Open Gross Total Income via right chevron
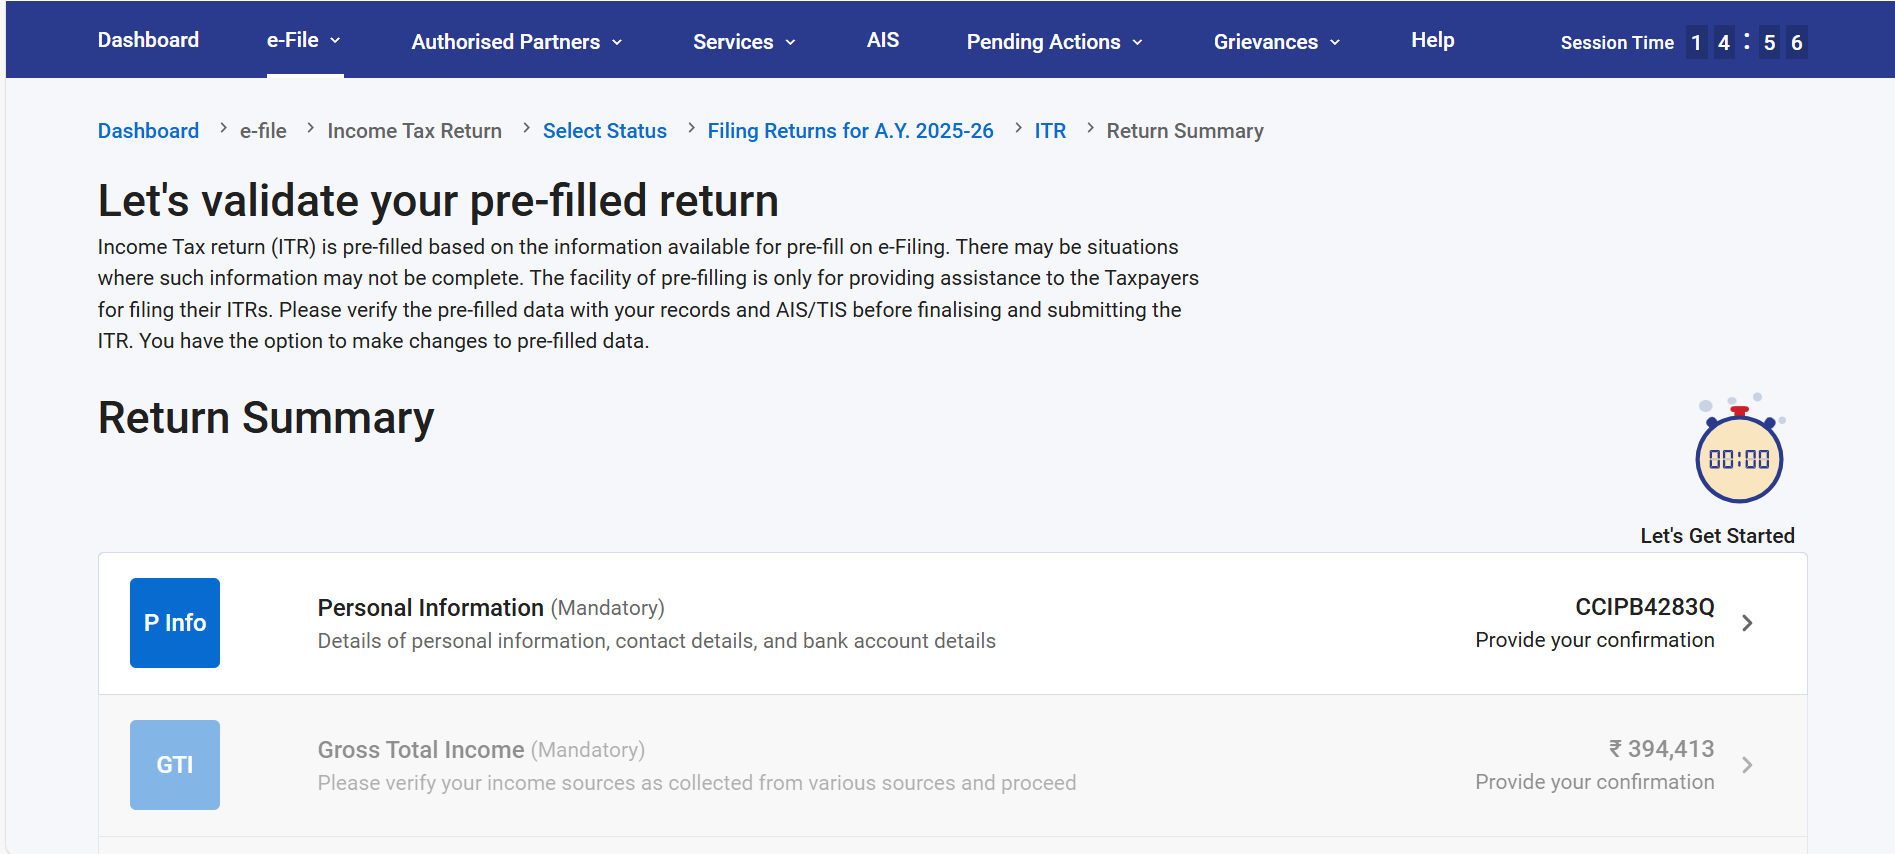The width and height of the screenshot is (1895, 854). click(1747, 765)
